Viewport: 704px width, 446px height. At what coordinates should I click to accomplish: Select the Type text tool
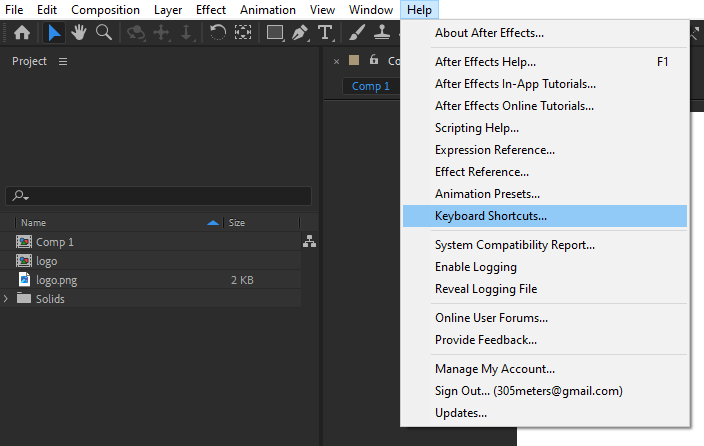(x=326, y=33)
